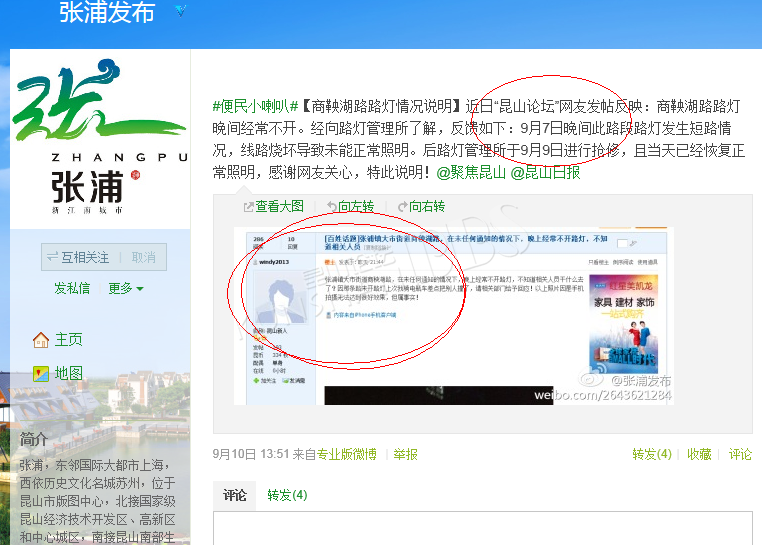Click the embedded forum screenshot image
Viewport: 762px width, 545px height.
click(453, 316)
